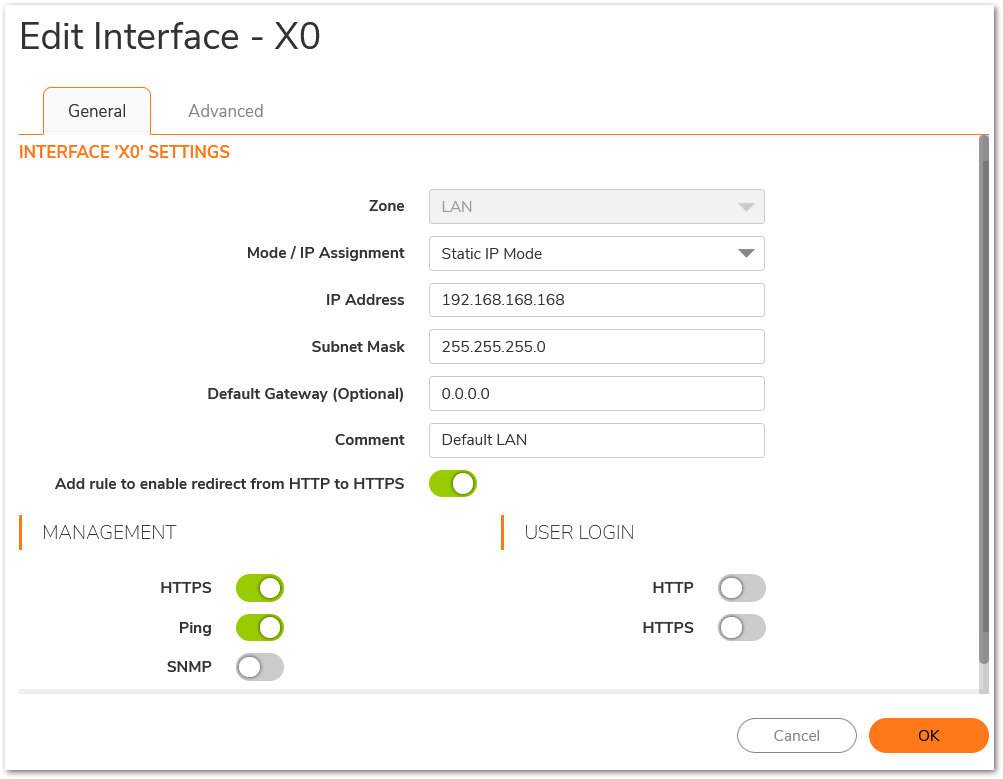This screenshot has height=779, width=1003.
Task: Click the Subnet Mask label
Action: pos(358,347)
